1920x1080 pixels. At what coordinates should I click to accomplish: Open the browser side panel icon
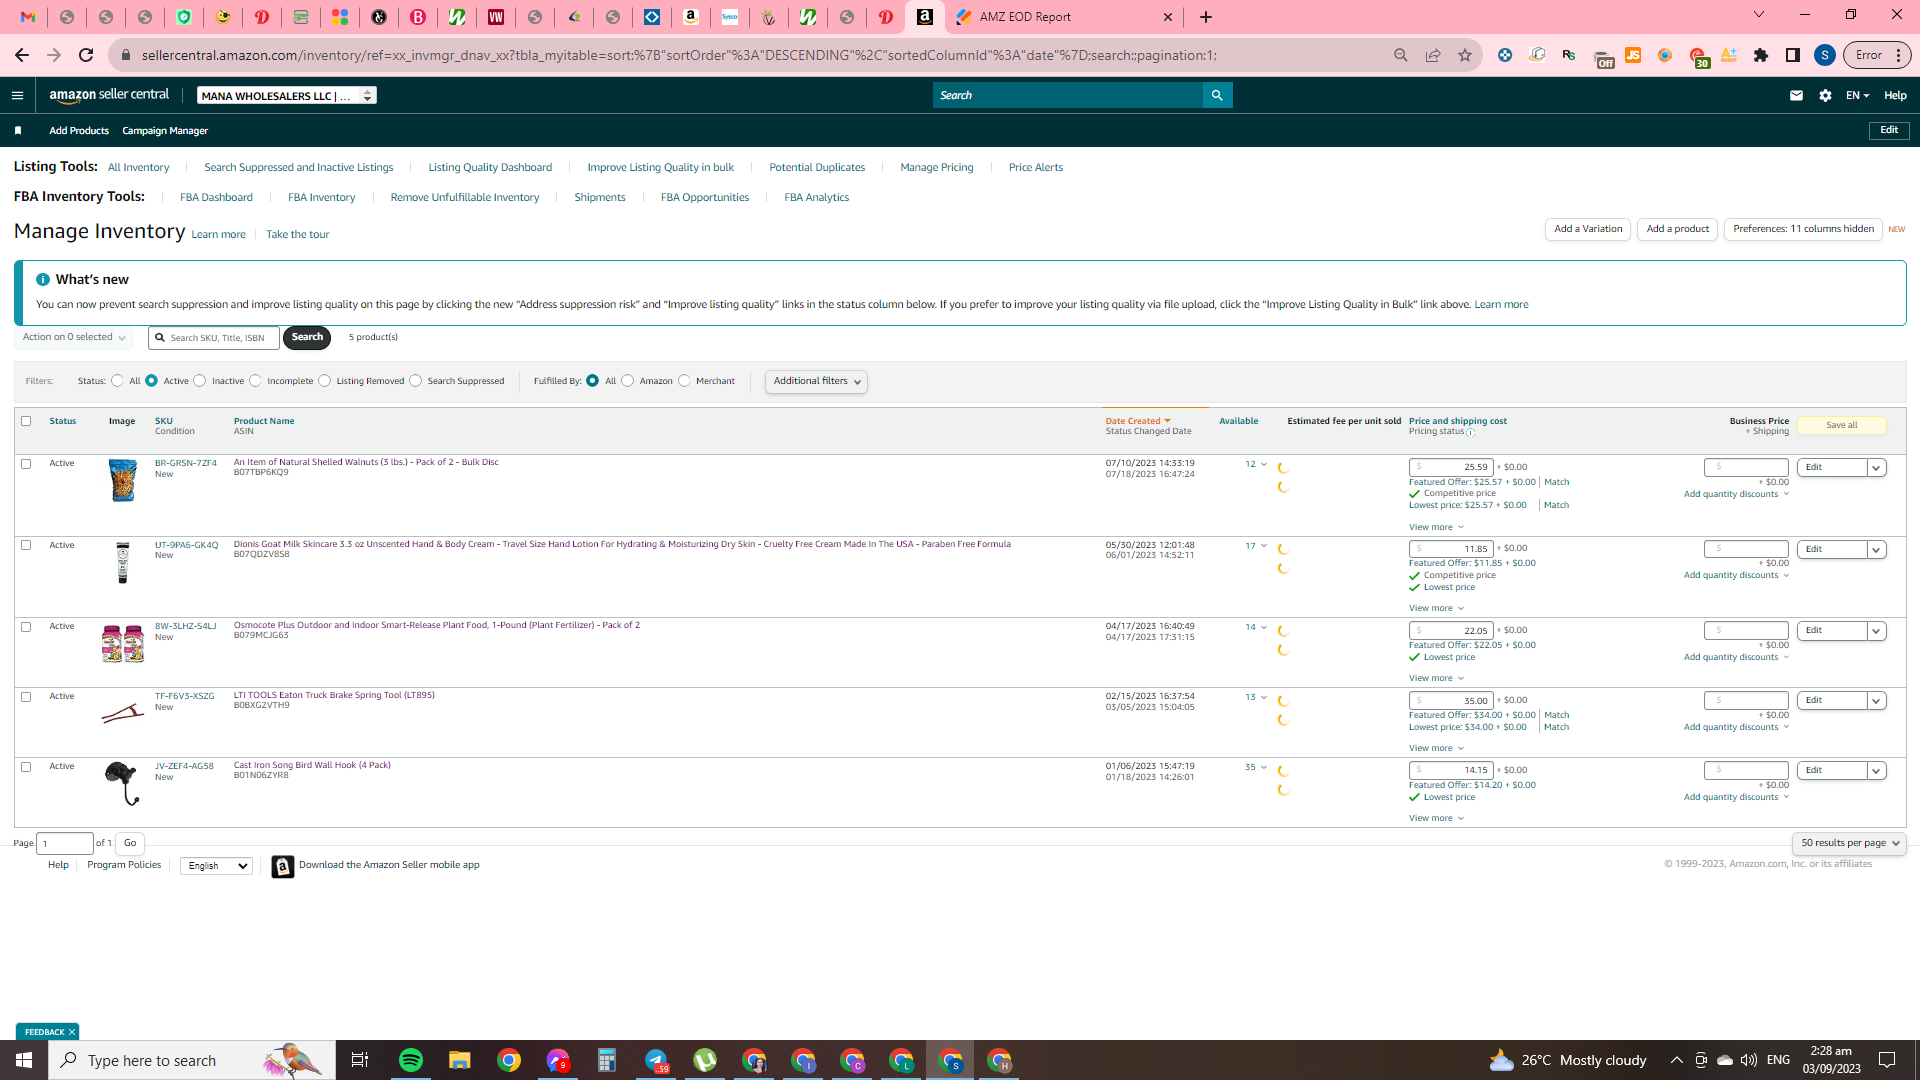pyautogui.click(x=1793, y=55)
